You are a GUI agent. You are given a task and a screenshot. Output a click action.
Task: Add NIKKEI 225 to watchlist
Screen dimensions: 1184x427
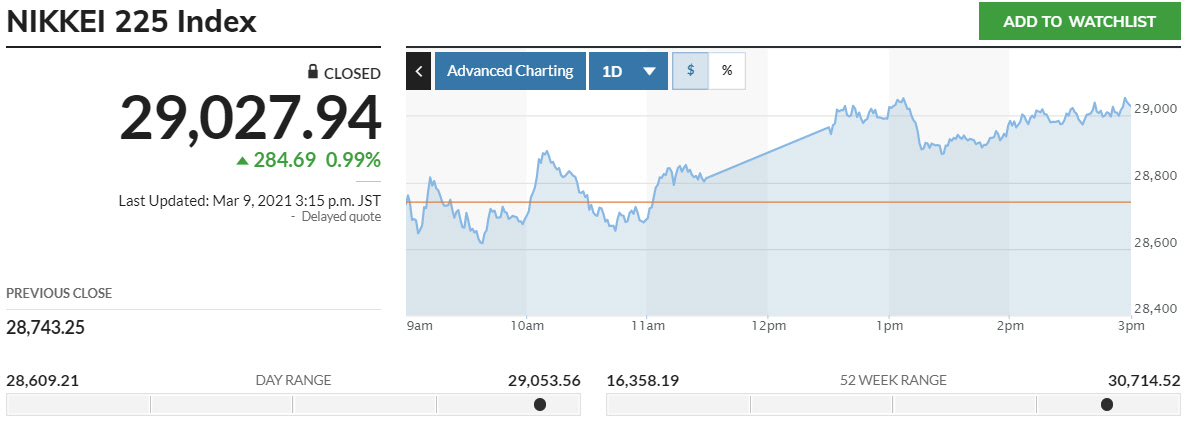click(x=1079, y=21)
